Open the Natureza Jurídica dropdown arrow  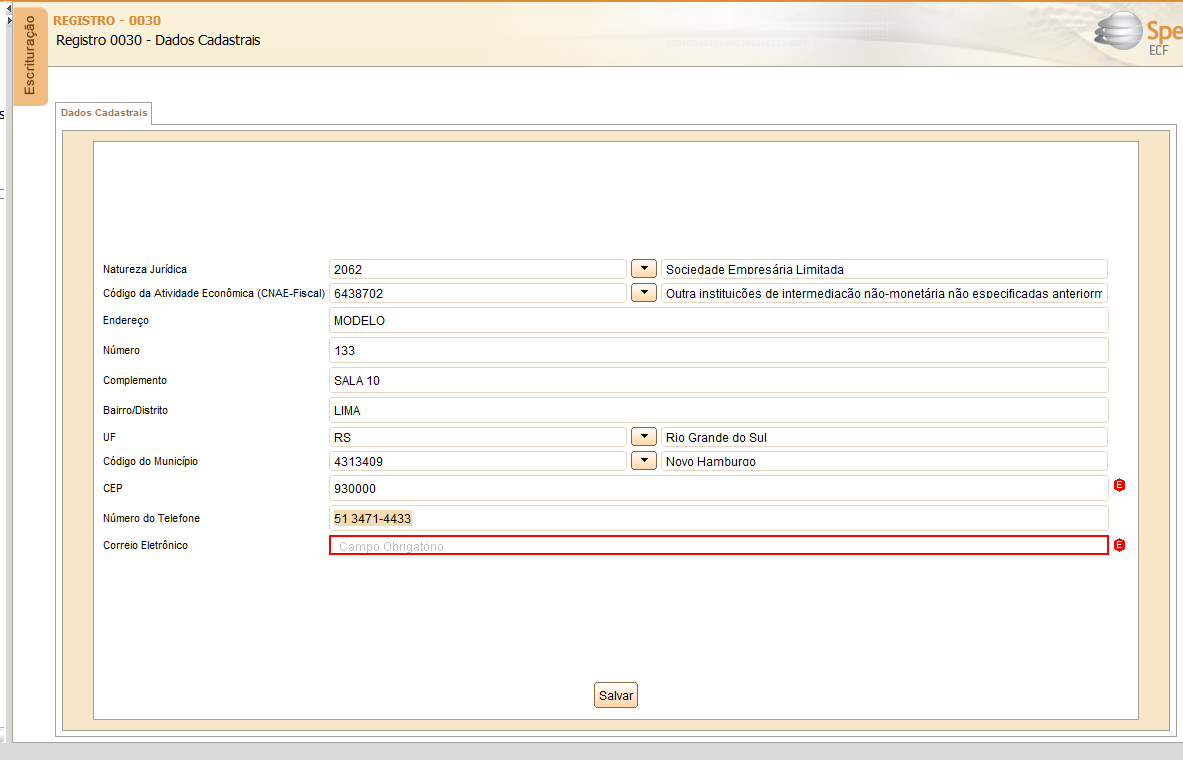pos(644,269)
